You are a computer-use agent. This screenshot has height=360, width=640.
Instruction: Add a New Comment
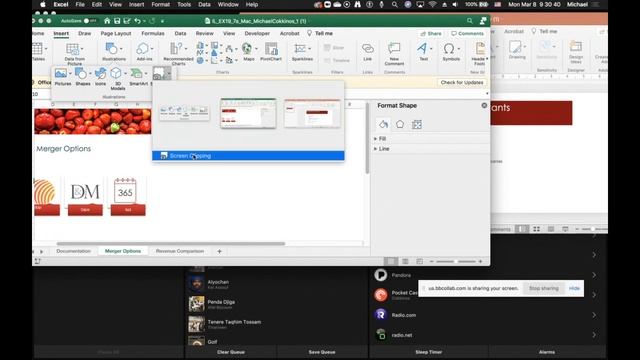point(394,54)
